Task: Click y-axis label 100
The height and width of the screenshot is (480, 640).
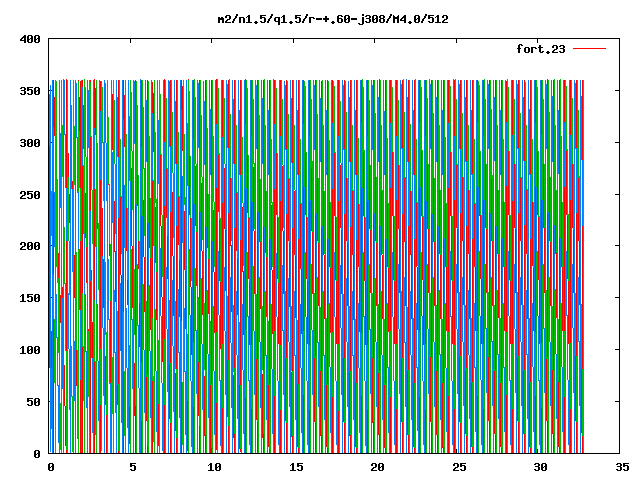Action: click(x=30, y=350)
